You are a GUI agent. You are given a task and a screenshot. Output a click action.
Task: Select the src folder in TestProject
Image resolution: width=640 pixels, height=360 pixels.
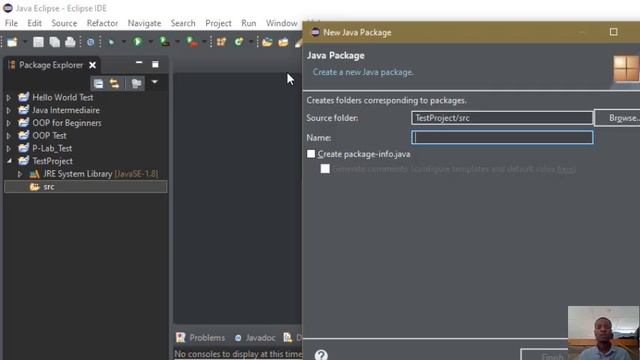click(49, 187)
